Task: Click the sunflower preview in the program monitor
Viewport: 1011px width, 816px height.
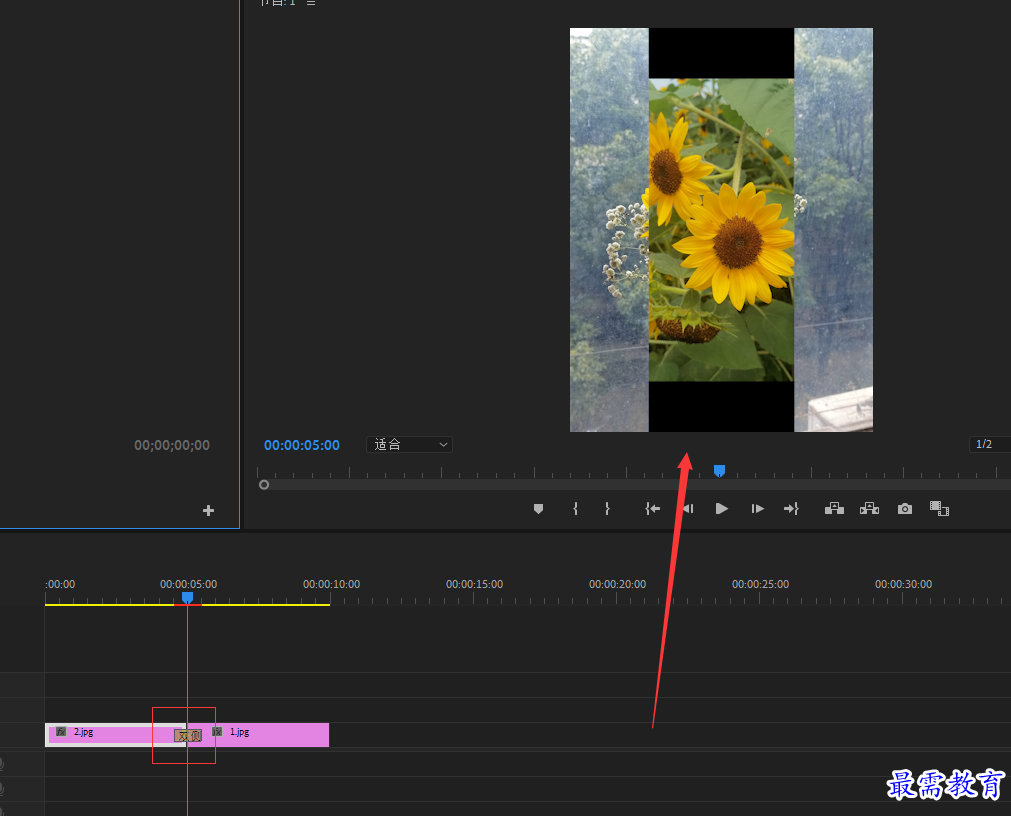Action: [721, 229]
